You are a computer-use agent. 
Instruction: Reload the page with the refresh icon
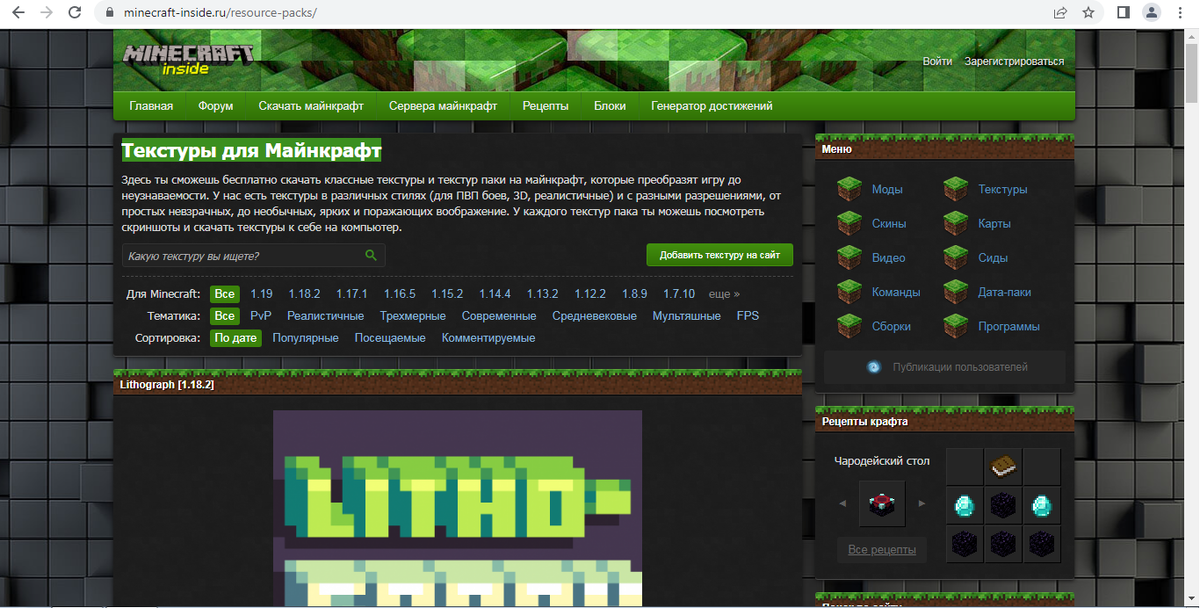point(75,14)
